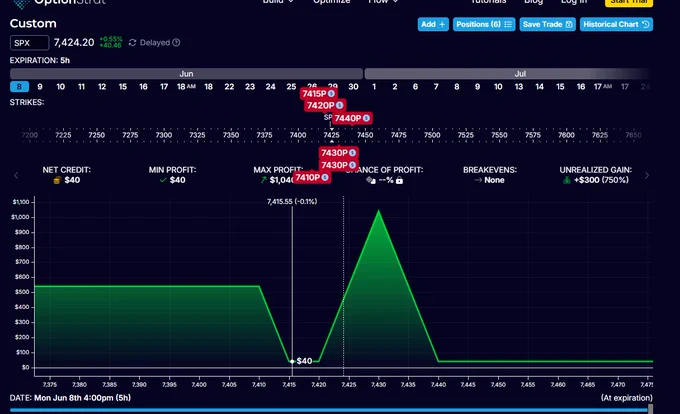This screenshot has height=414, width=680.
Task: Click the $40 point label on chart
Action: [x=304, y=361]
